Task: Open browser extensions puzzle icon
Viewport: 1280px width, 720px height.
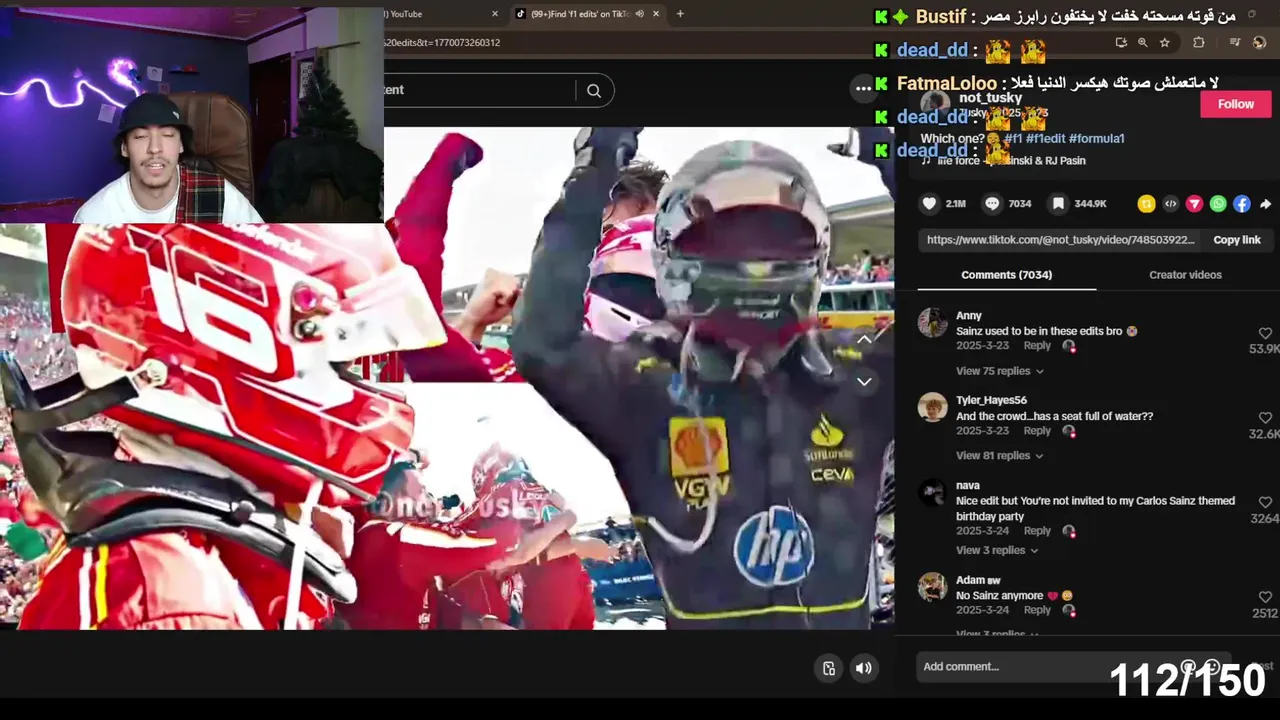Action: [1199, 43]
